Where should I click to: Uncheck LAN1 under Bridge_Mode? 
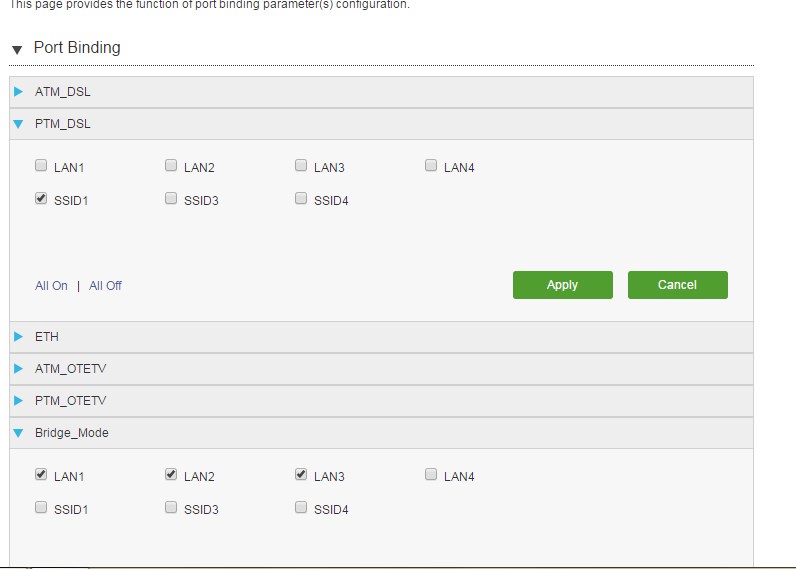point(41,475)
